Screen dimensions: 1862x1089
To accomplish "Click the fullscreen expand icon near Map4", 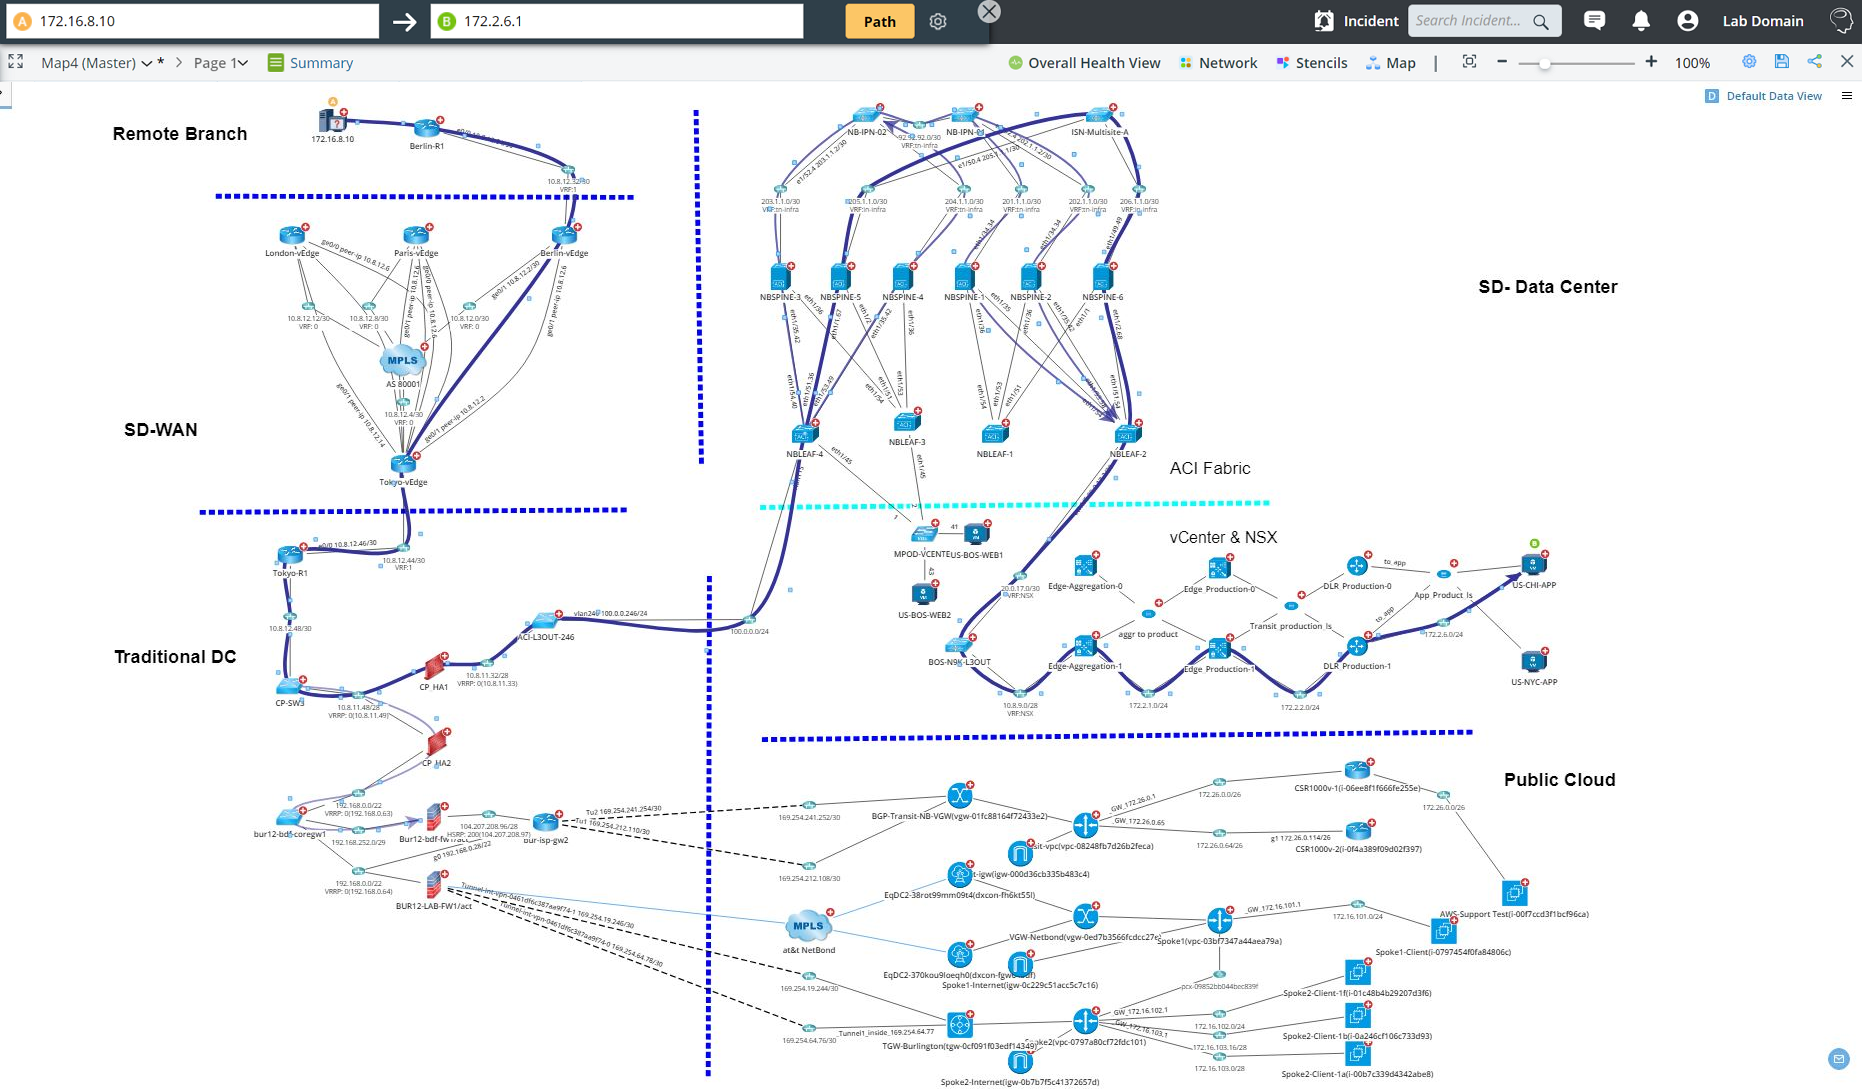I will (x=15, y=61).
